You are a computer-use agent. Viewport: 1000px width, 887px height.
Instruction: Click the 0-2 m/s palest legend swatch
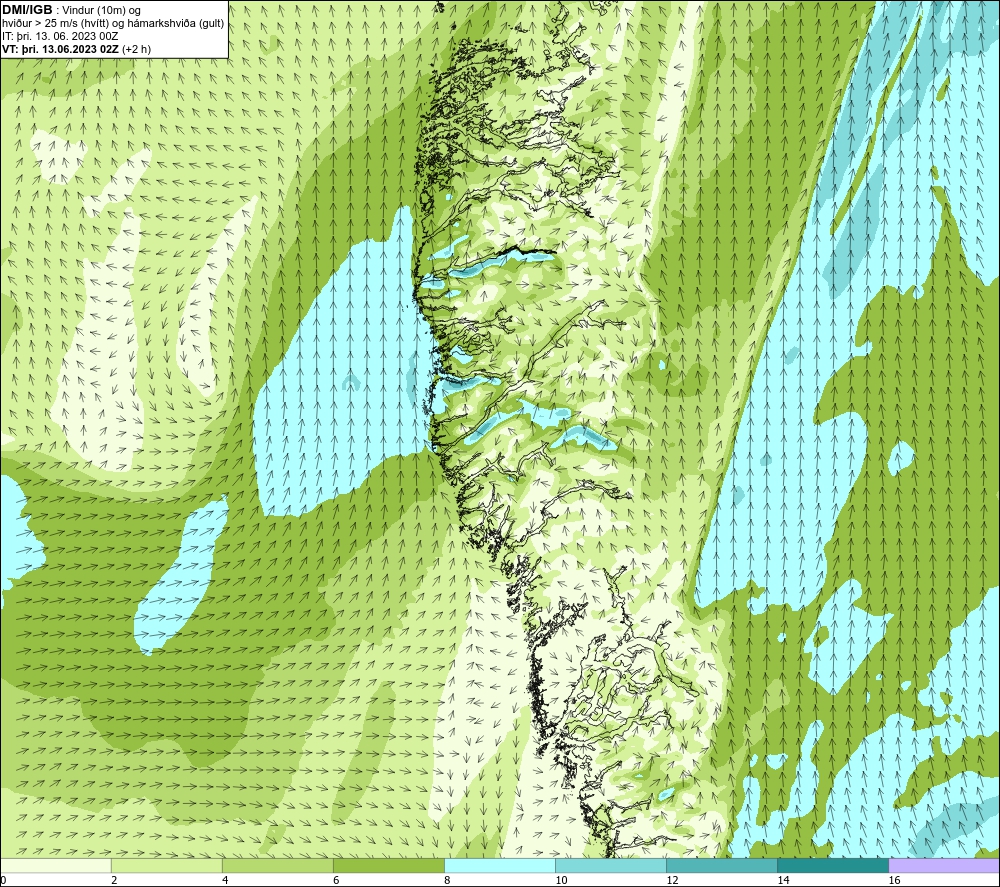coord(55,865)
